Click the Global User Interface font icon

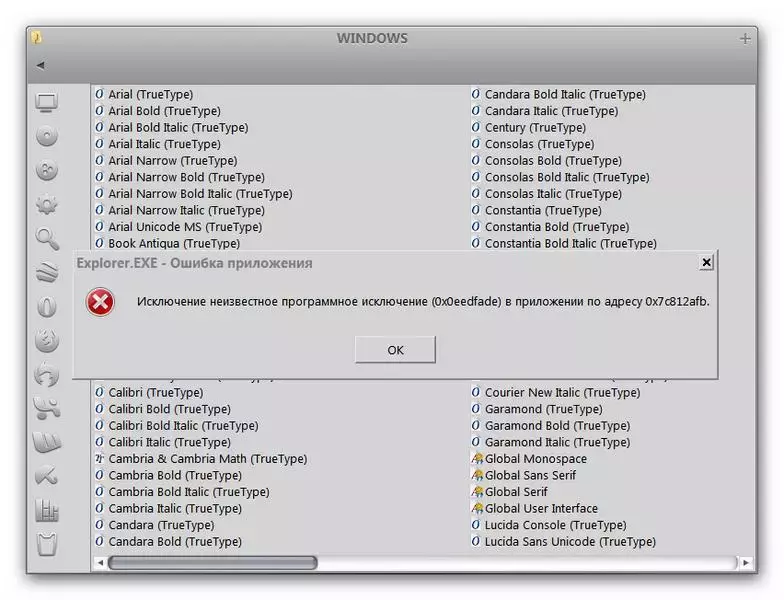tap(478, 508)
